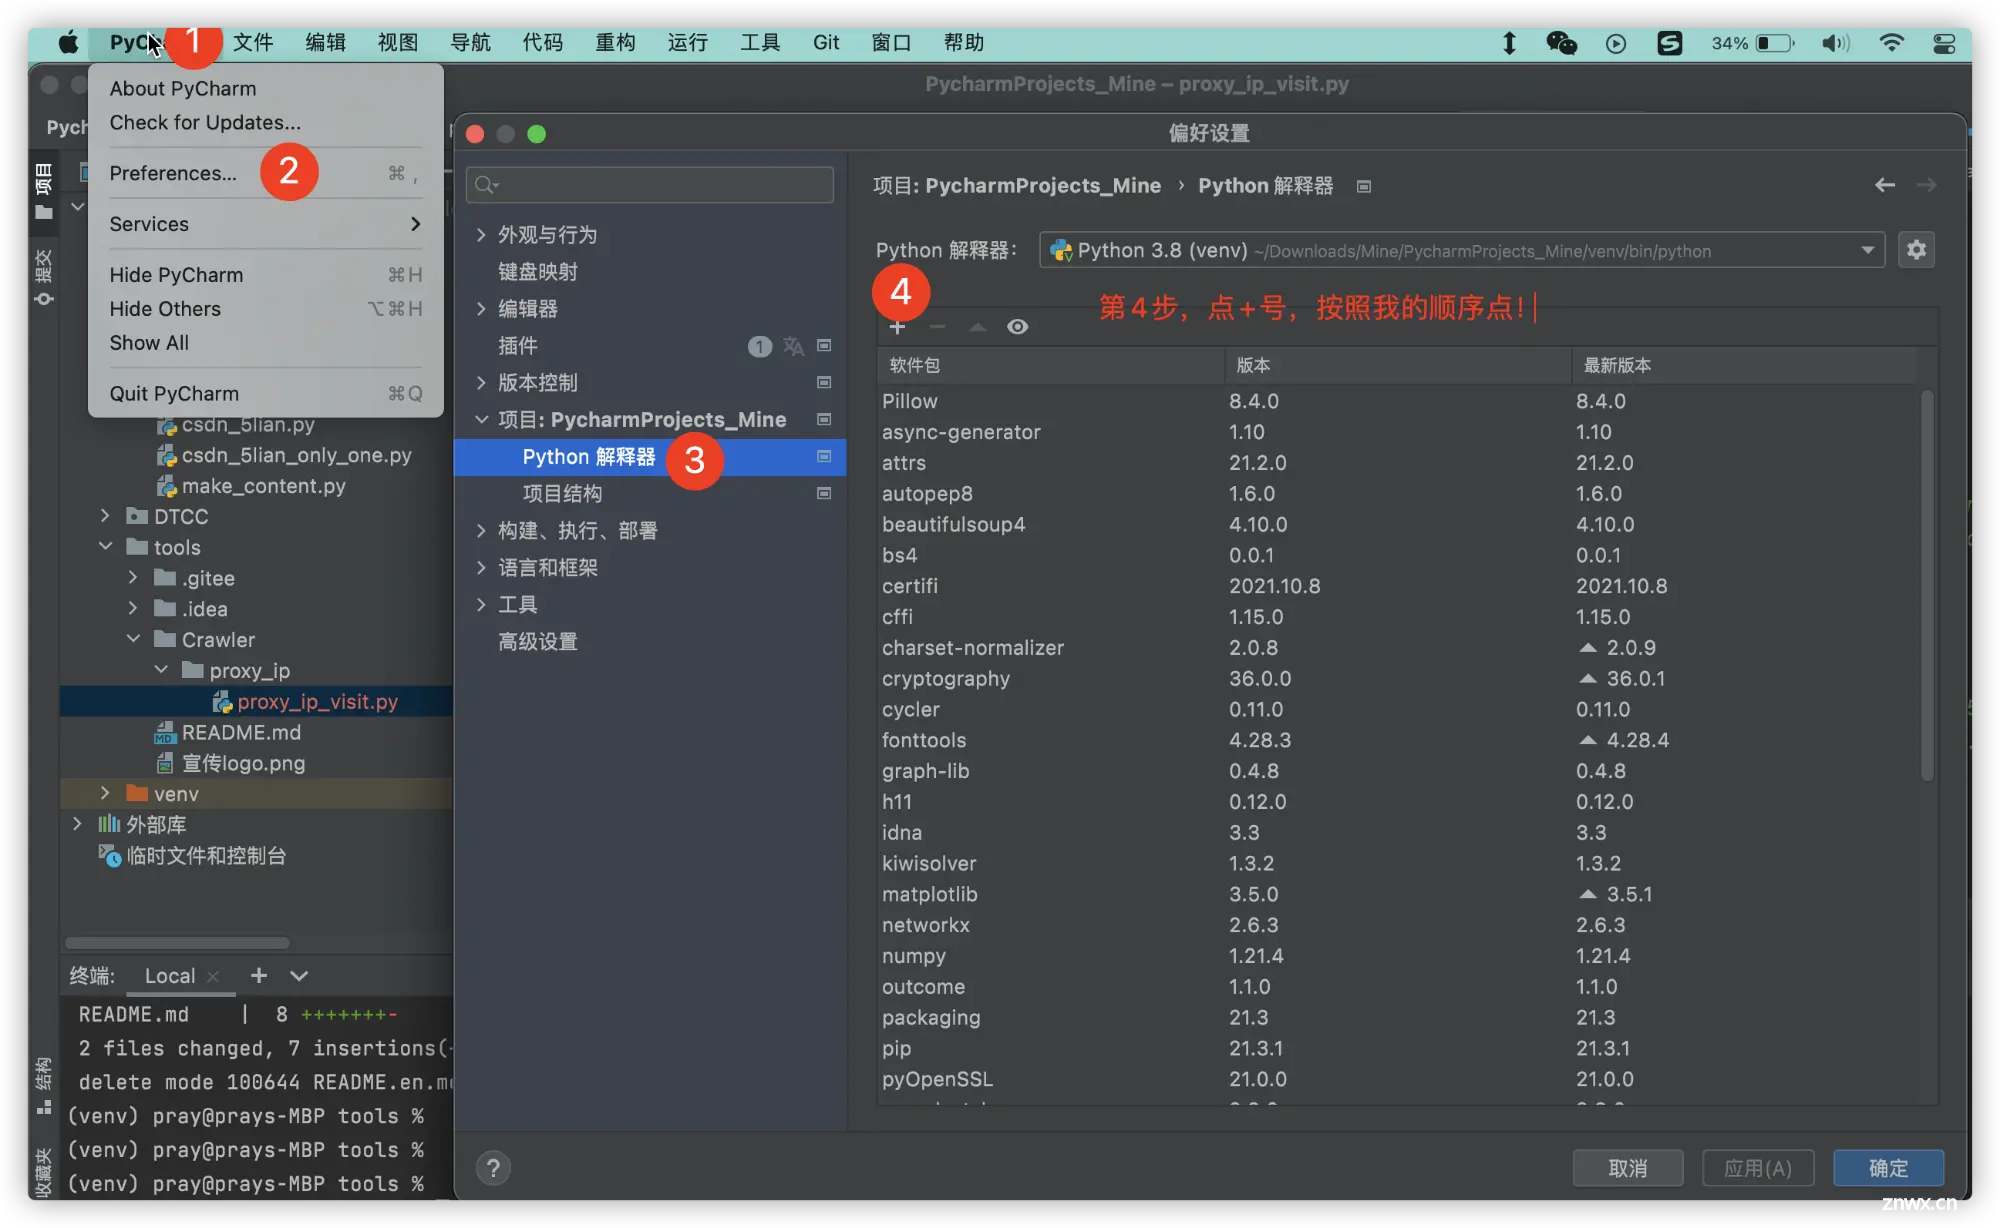The width and height of the screenshot is (2000, 1228).
Task: Click the 取消 cancel button
Action: pos(1627,1168)
